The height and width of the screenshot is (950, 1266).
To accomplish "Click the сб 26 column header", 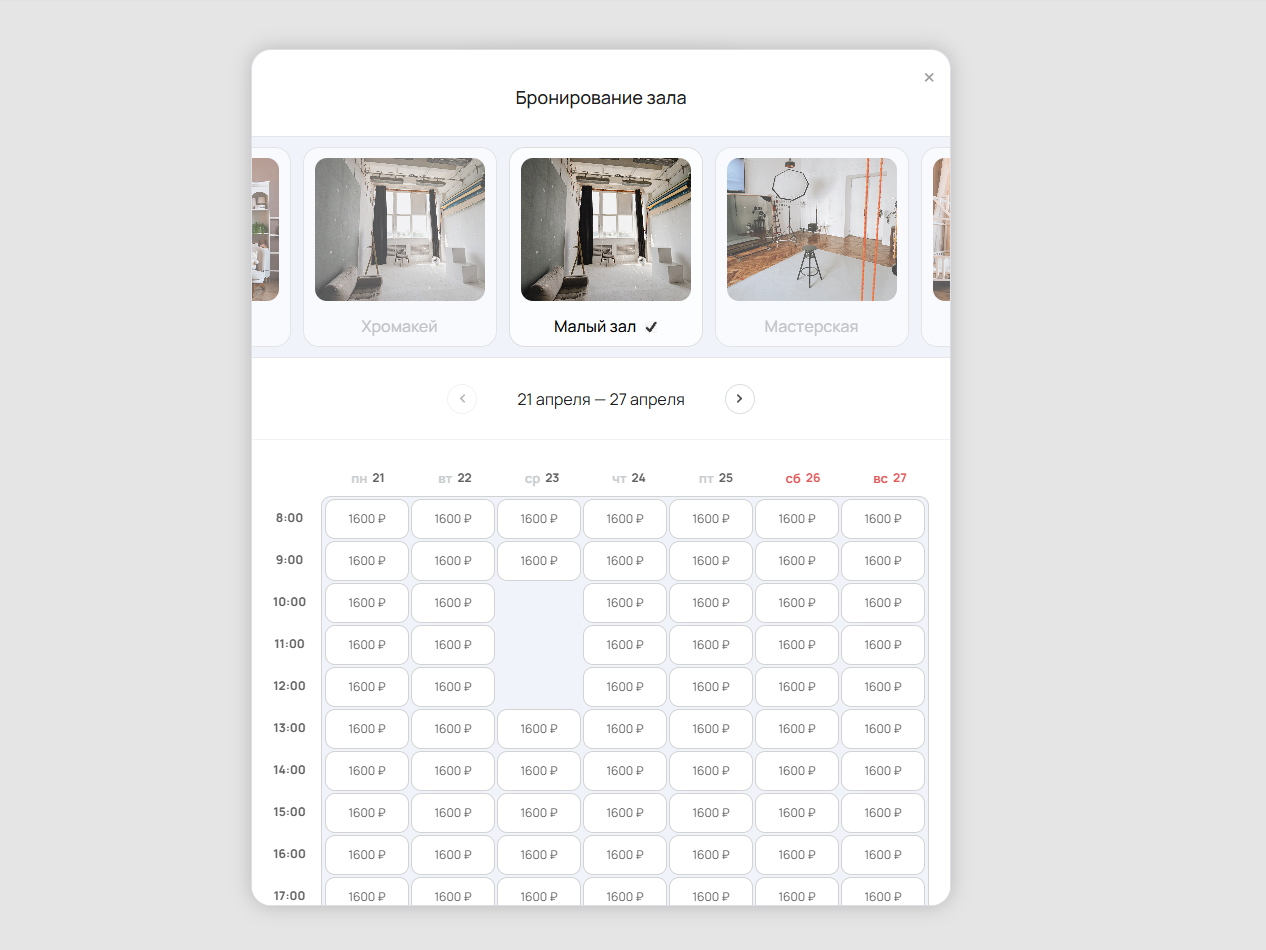I will [802, 478].
